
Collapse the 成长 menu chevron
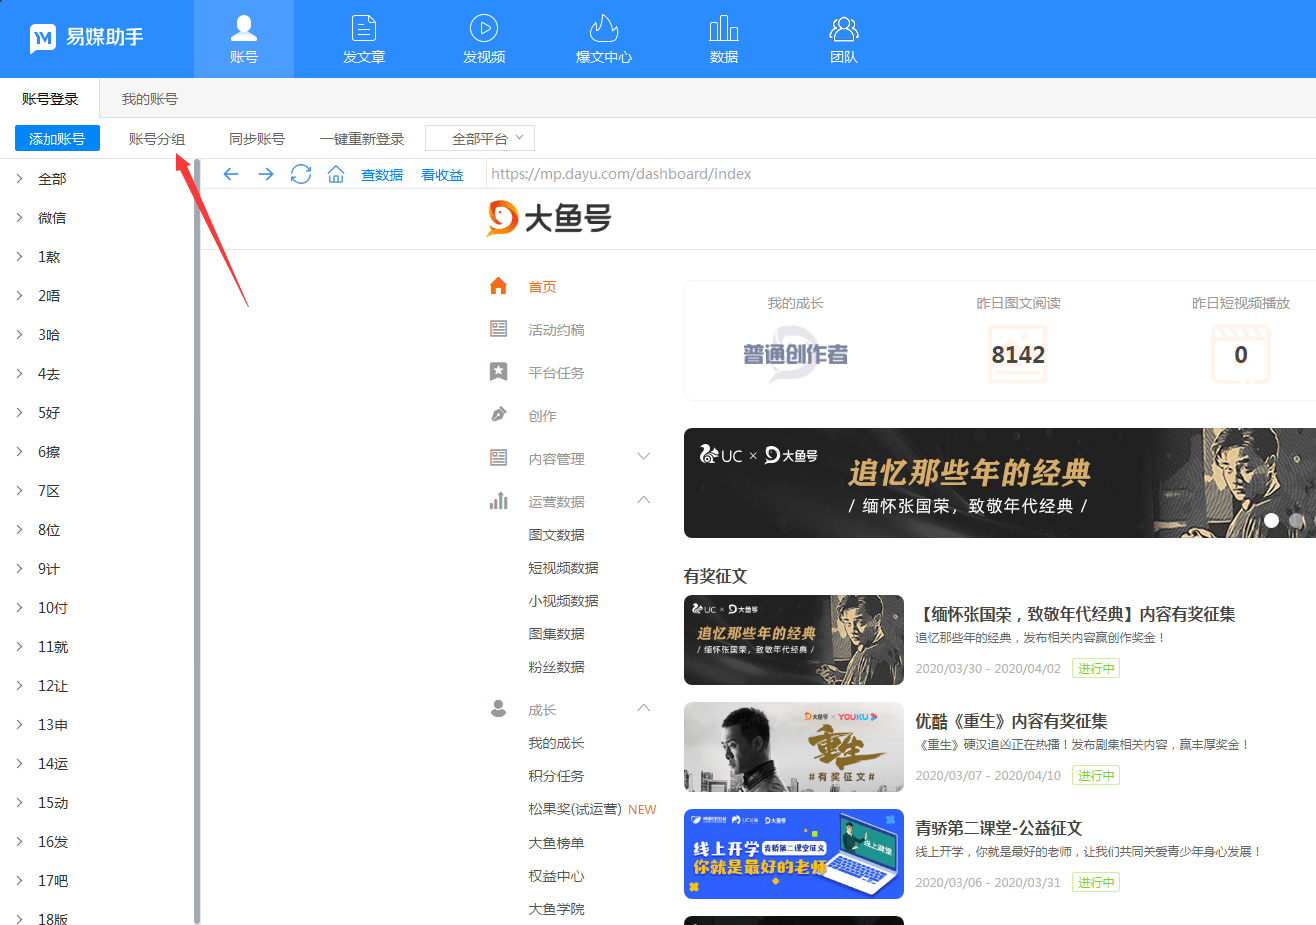(643, 707)
